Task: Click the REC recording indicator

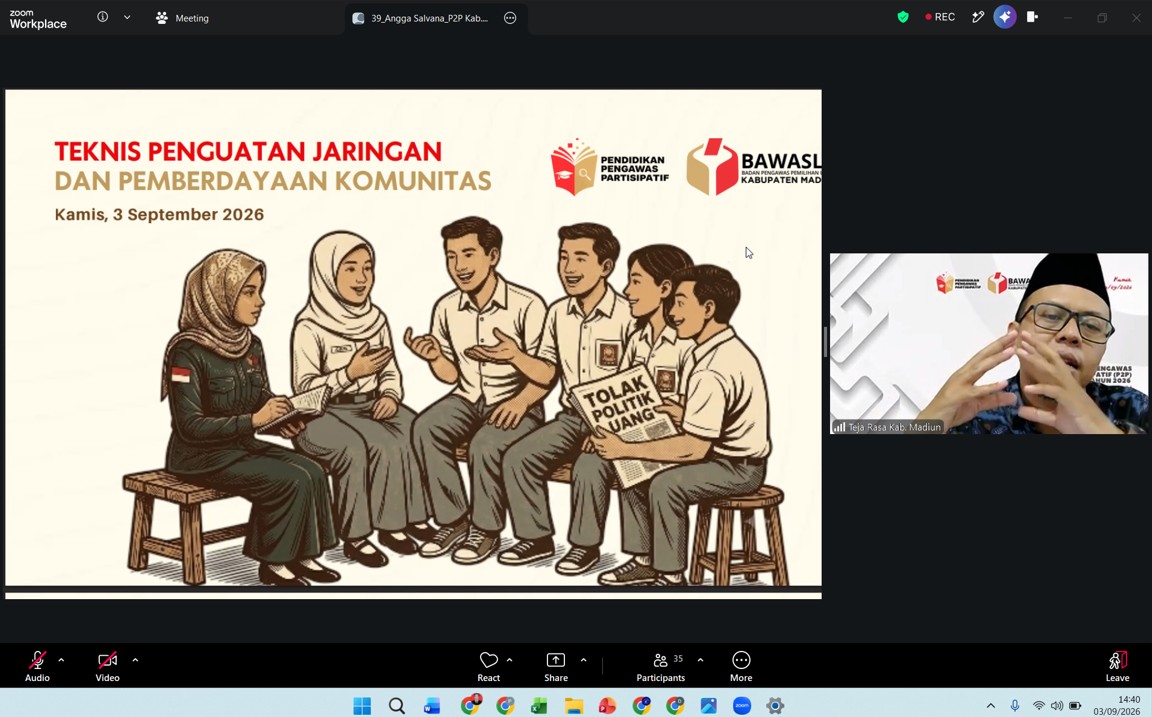Action: (x=940, y=17)
